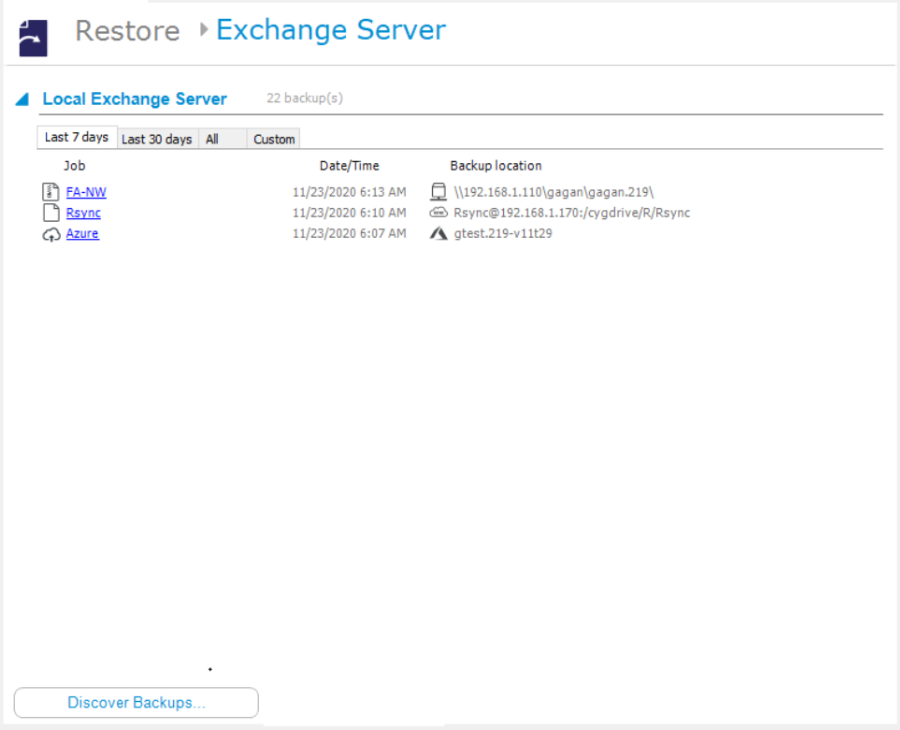Screen dimensions: 900x730
Task: Click the application logo in the top-left corner
Action: point(32,32)
